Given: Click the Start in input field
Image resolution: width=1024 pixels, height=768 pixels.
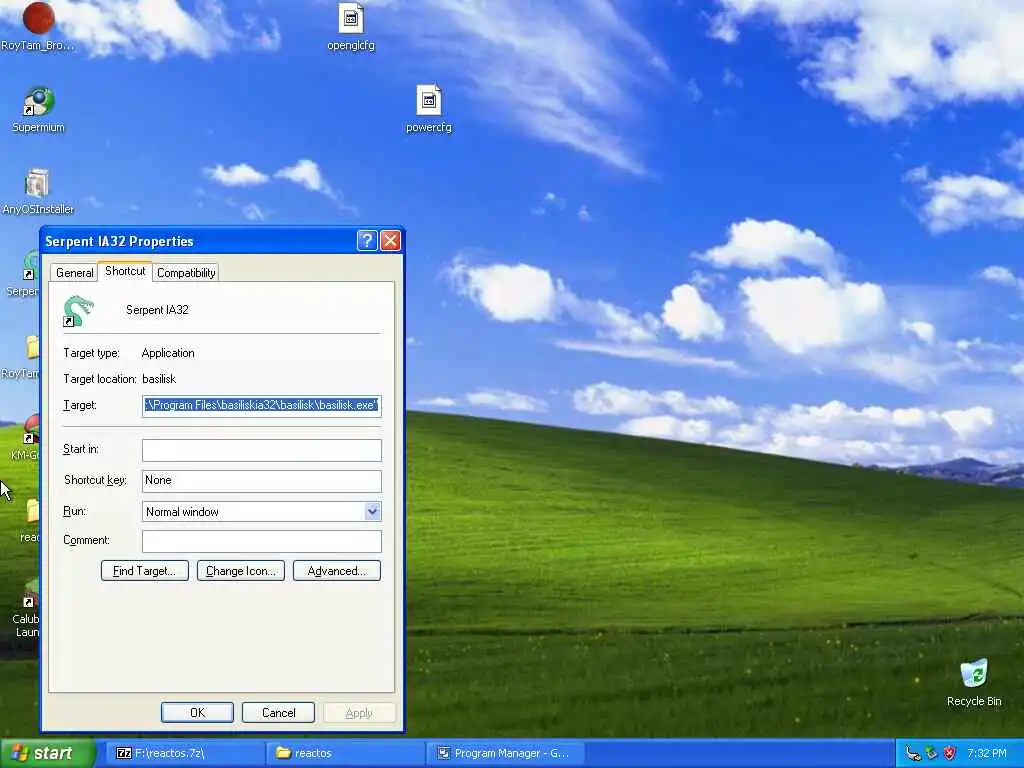Looking at the screenshot, I should pos(261,450).
